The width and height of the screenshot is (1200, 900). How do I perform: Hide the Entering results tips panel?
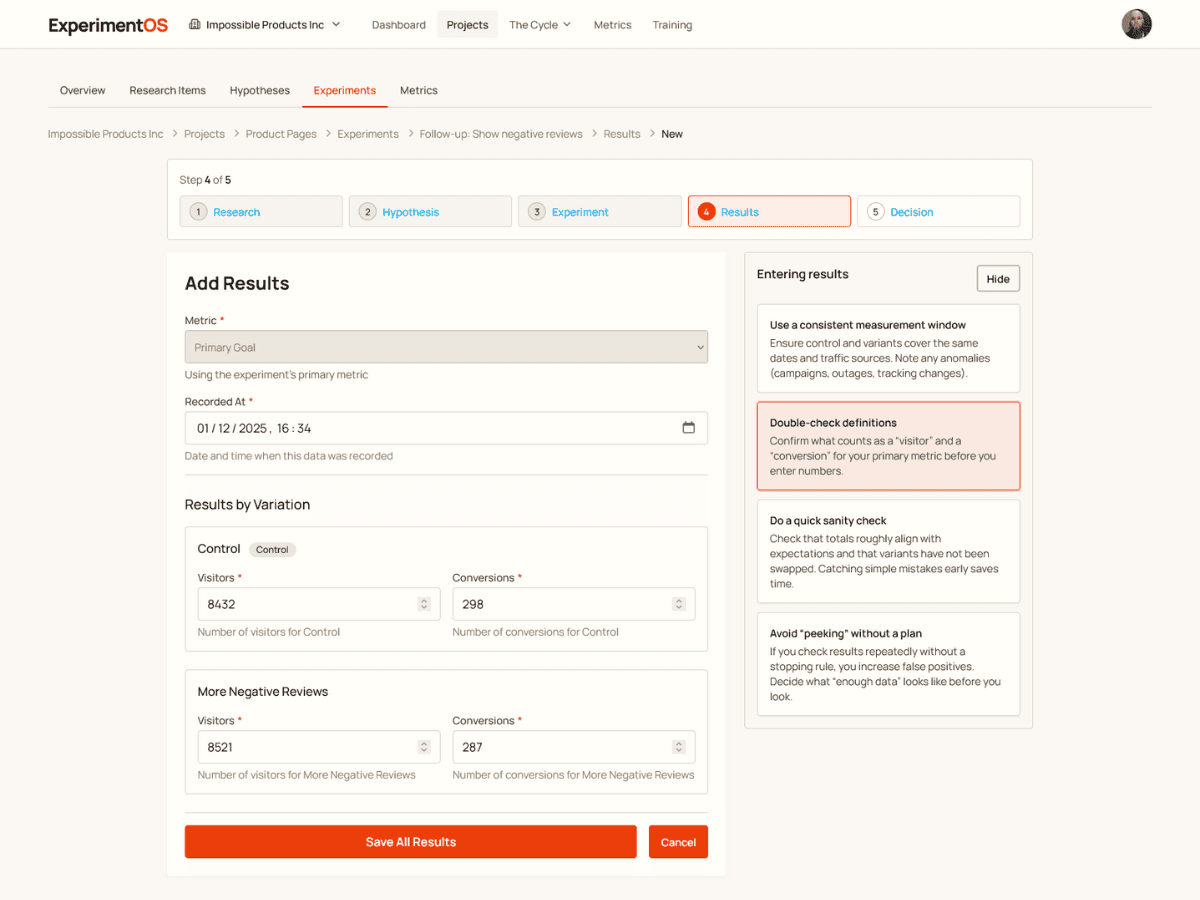click(997, 278)
